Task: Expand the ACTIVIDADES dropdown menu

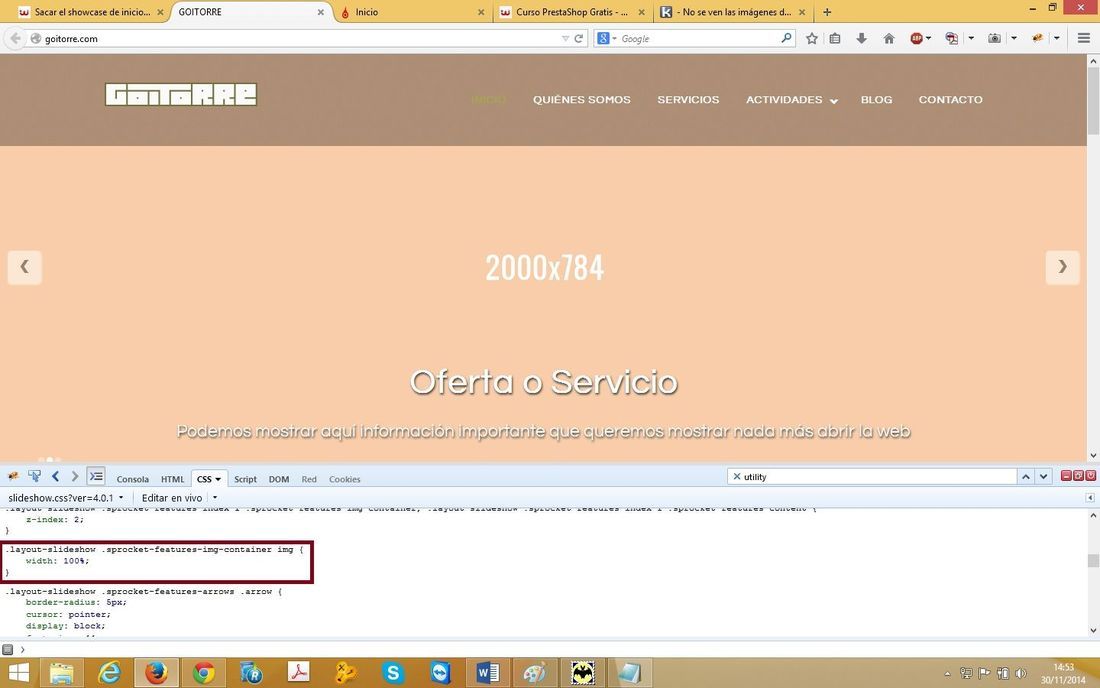Action: [791, 100]
